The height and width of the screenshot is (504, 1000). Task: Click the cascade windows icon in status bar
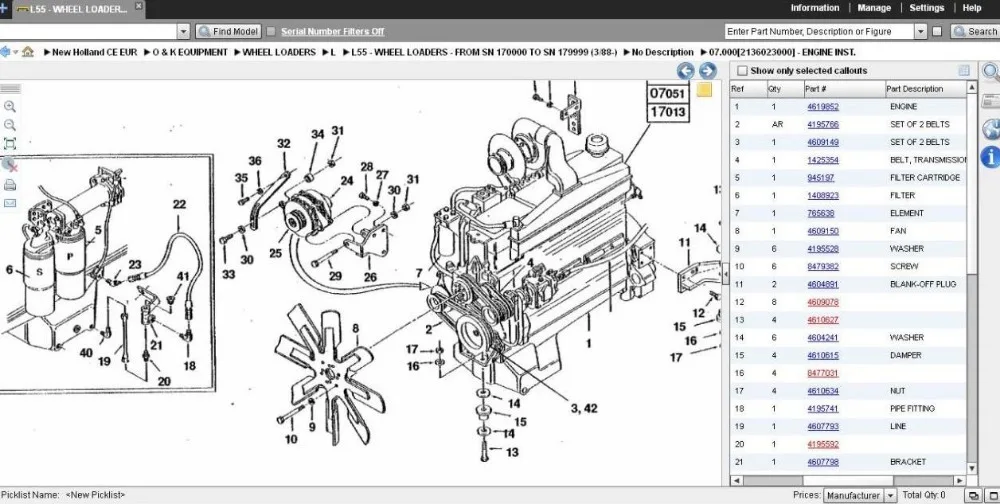[x=974, y=495]
